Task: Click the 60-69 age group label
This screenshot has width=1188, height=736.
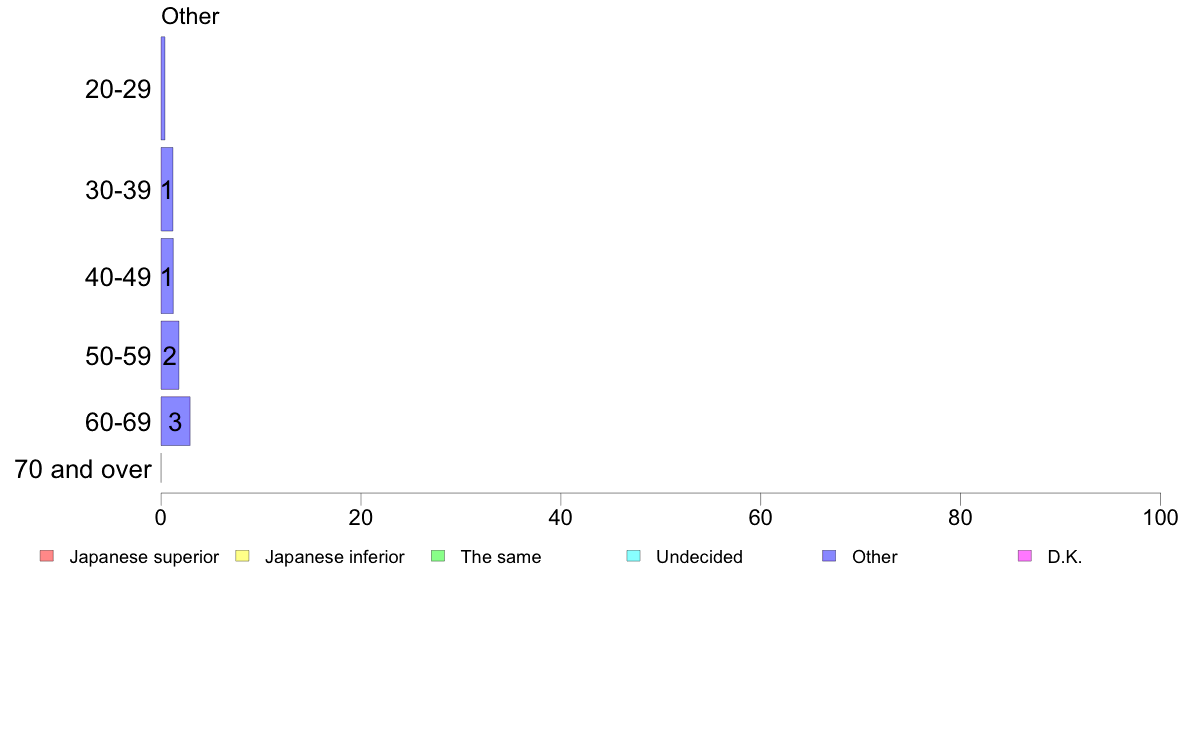Action: coord(118,421)
